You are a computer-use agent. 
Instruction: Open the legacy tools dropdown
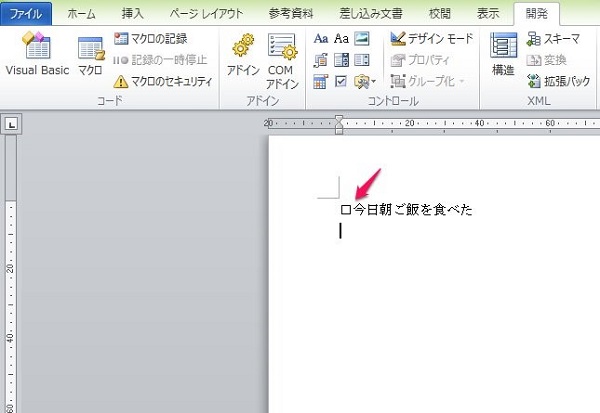365,82
